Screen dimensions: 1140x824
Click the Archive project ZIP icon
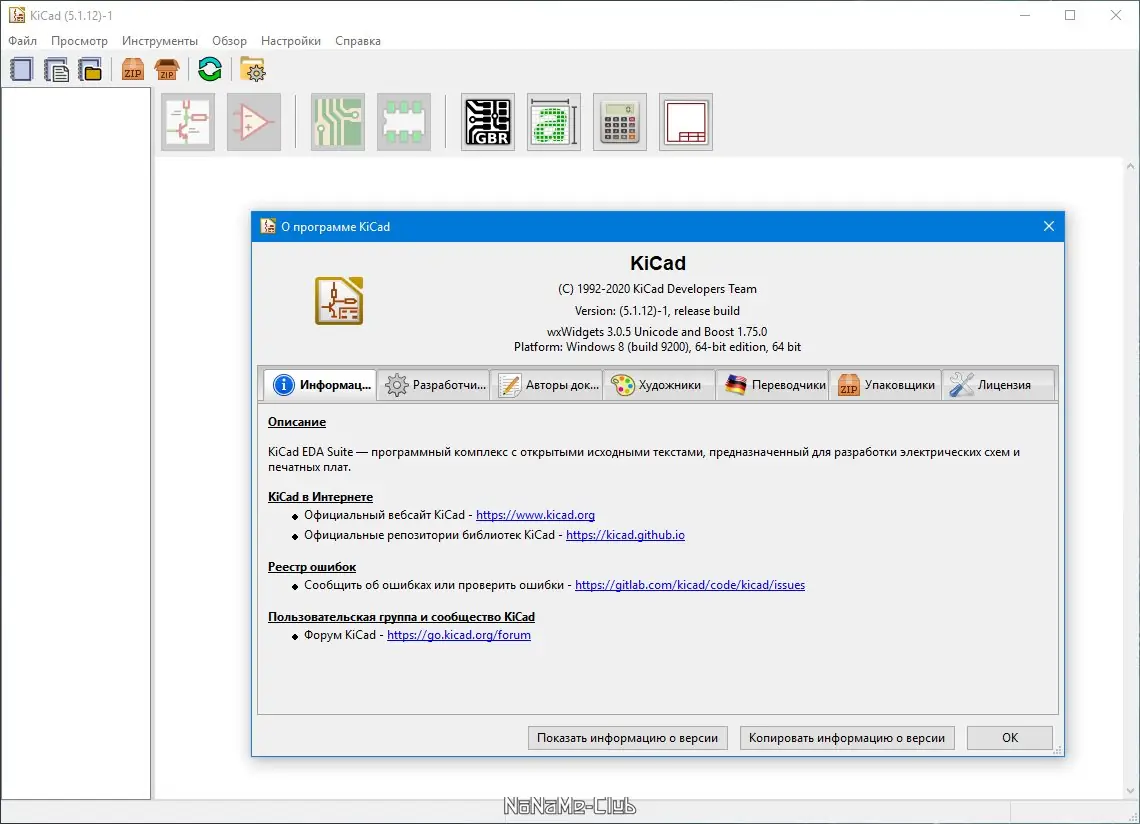(132, 70)
